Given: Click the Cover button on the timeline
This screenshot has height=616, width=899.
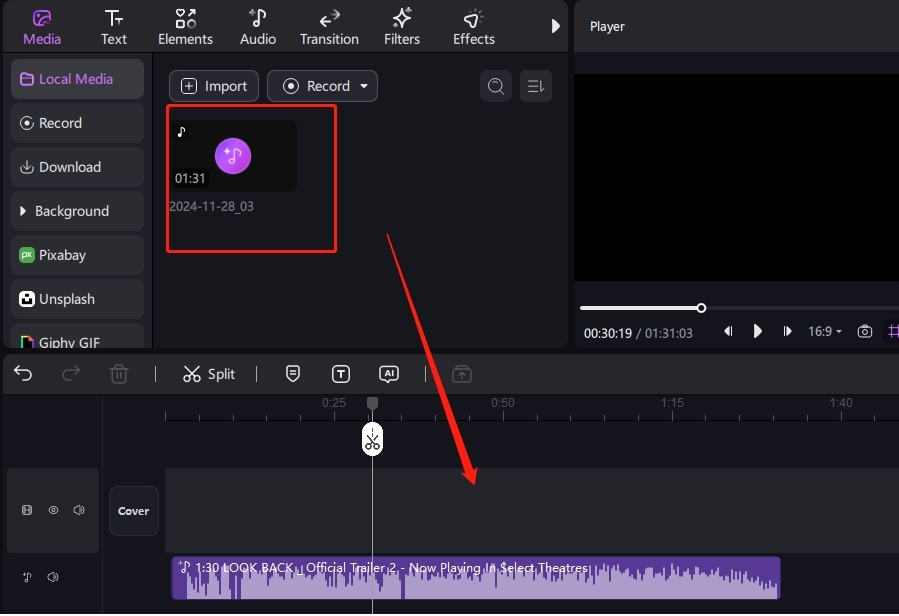Looking at the screenshot, I should point(133,510).
